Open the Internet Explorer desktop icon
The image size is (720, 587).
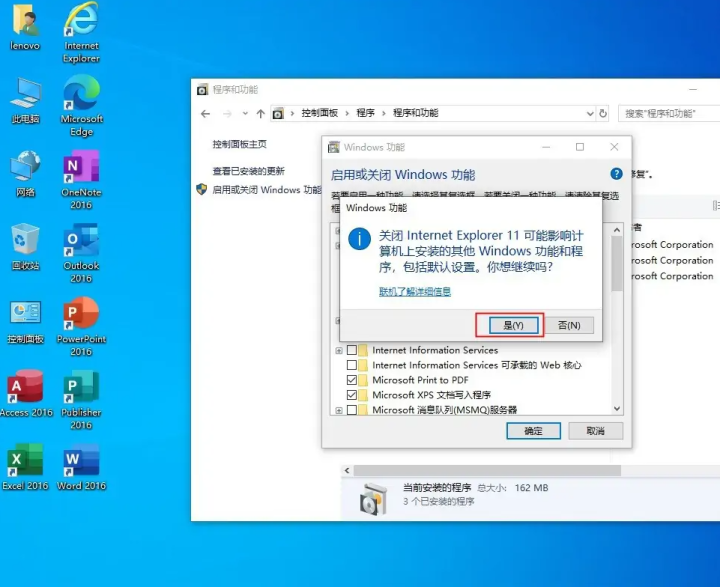click(x=81, y=22)
